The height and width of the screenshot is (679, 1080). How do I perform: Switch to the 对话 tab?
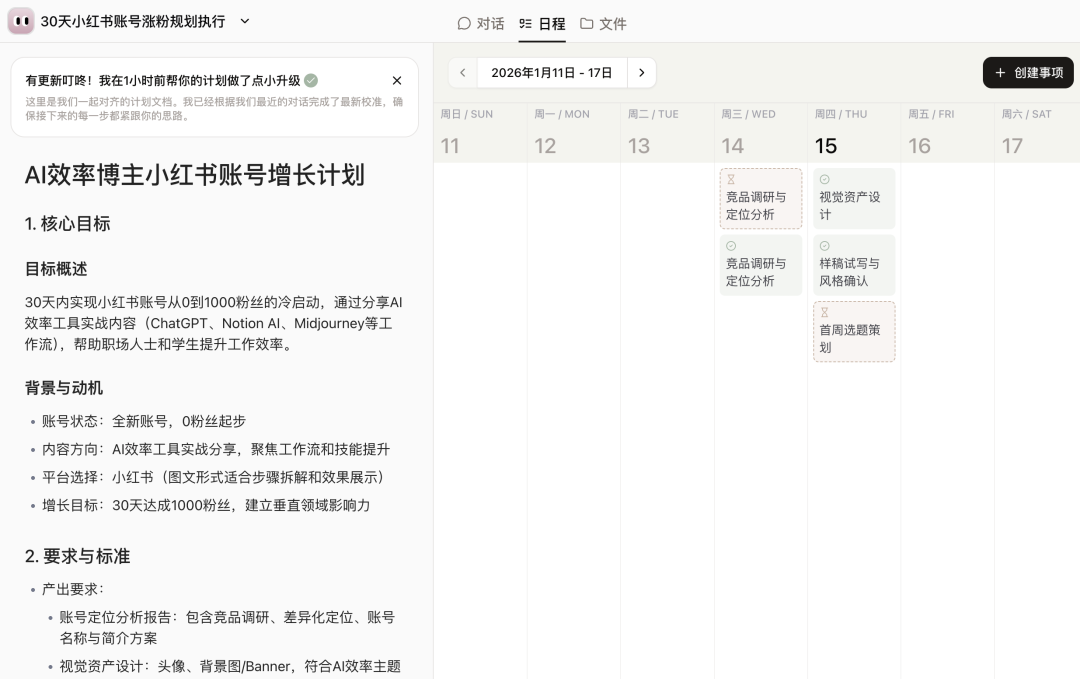tap(481, 23)
